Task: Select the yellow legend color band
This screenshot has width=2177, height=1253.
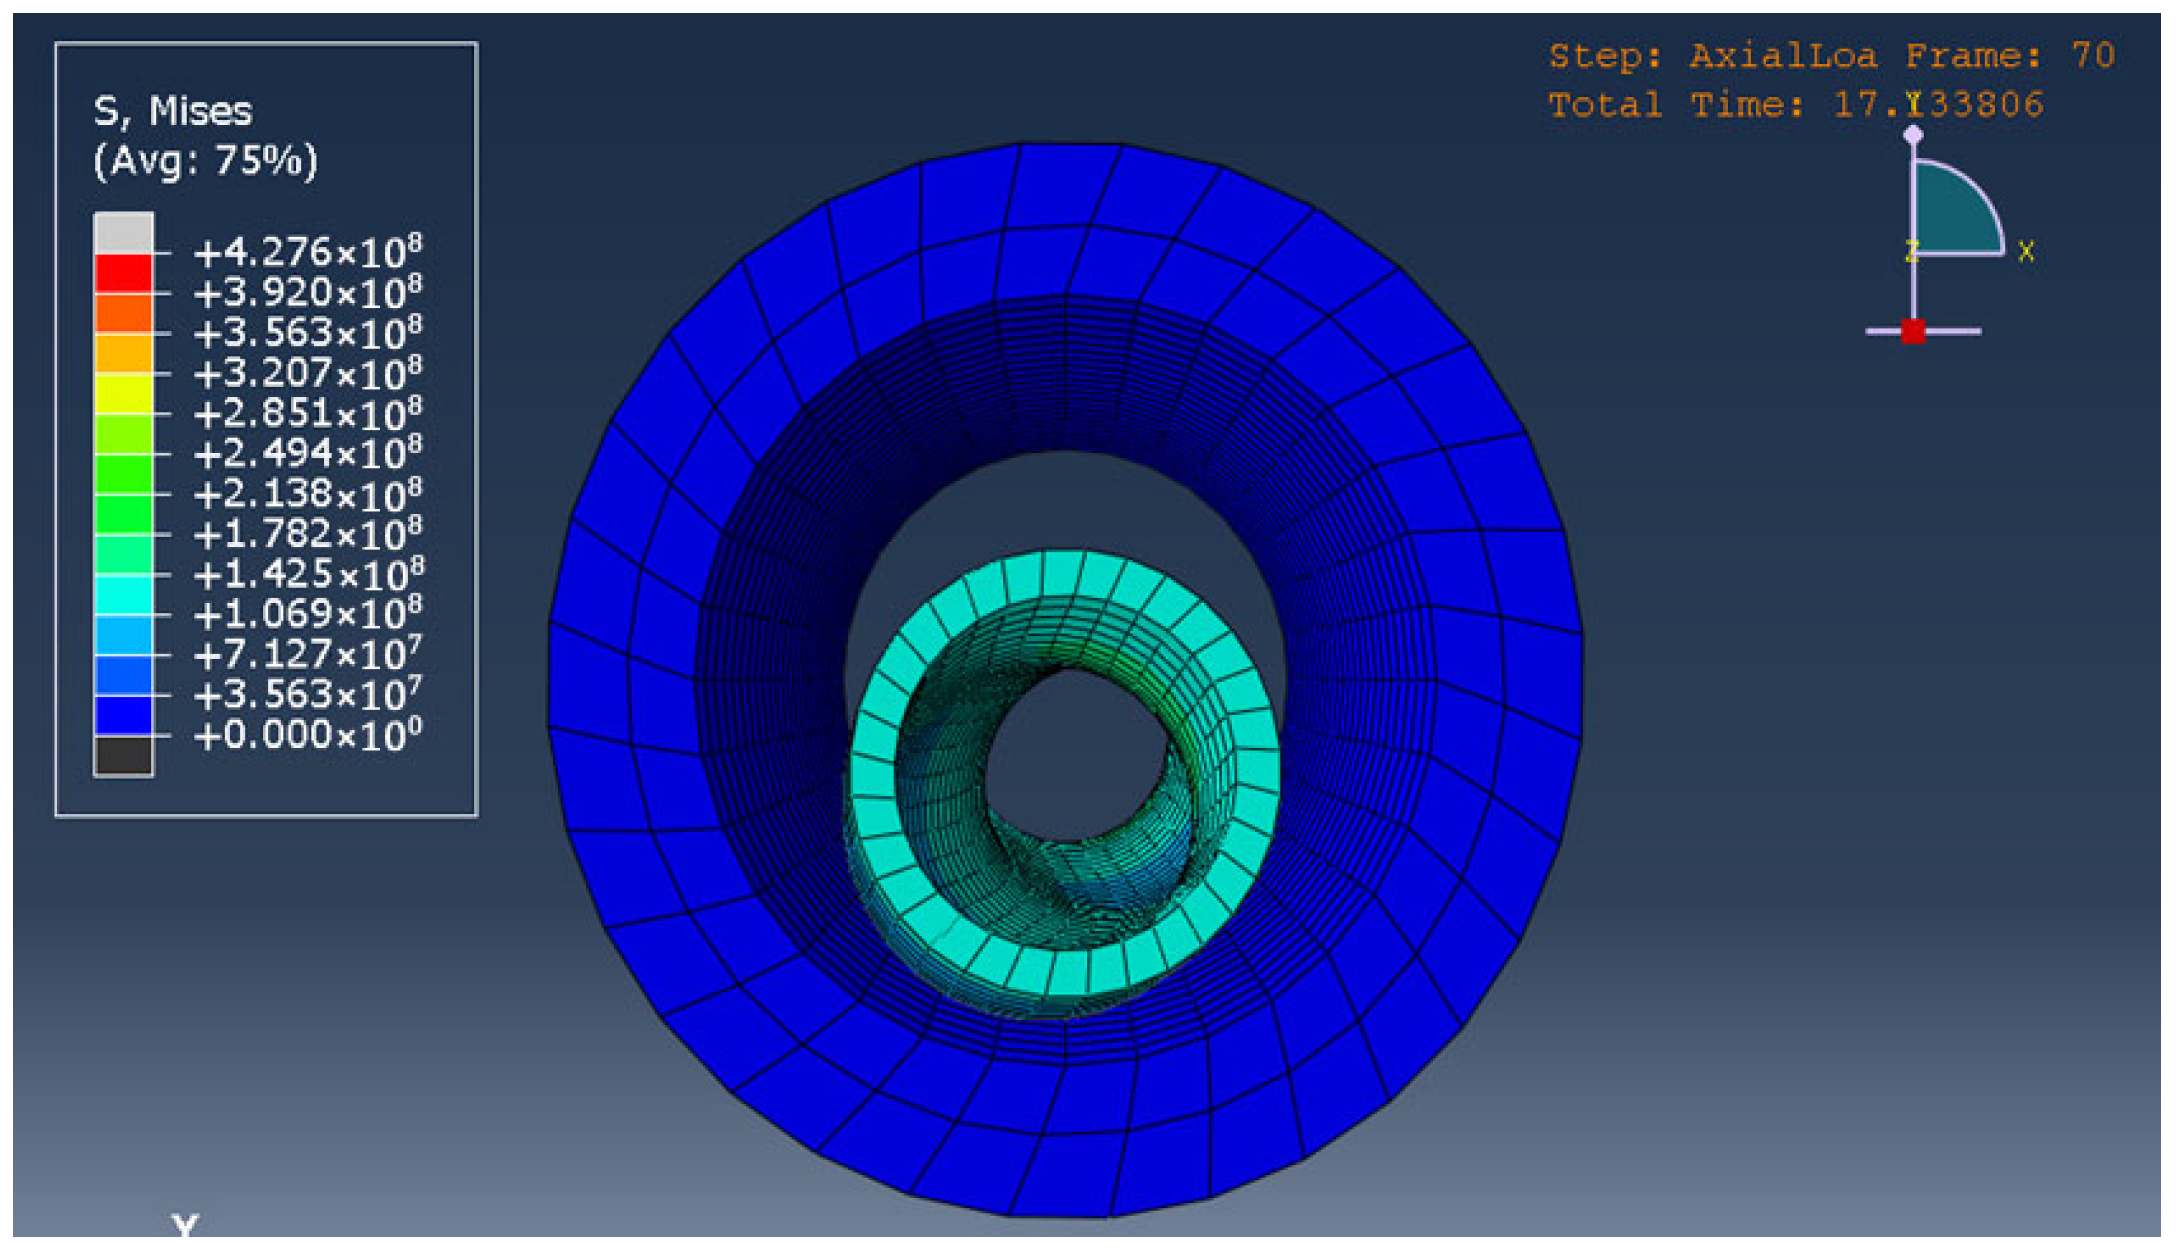Action: 123,394
